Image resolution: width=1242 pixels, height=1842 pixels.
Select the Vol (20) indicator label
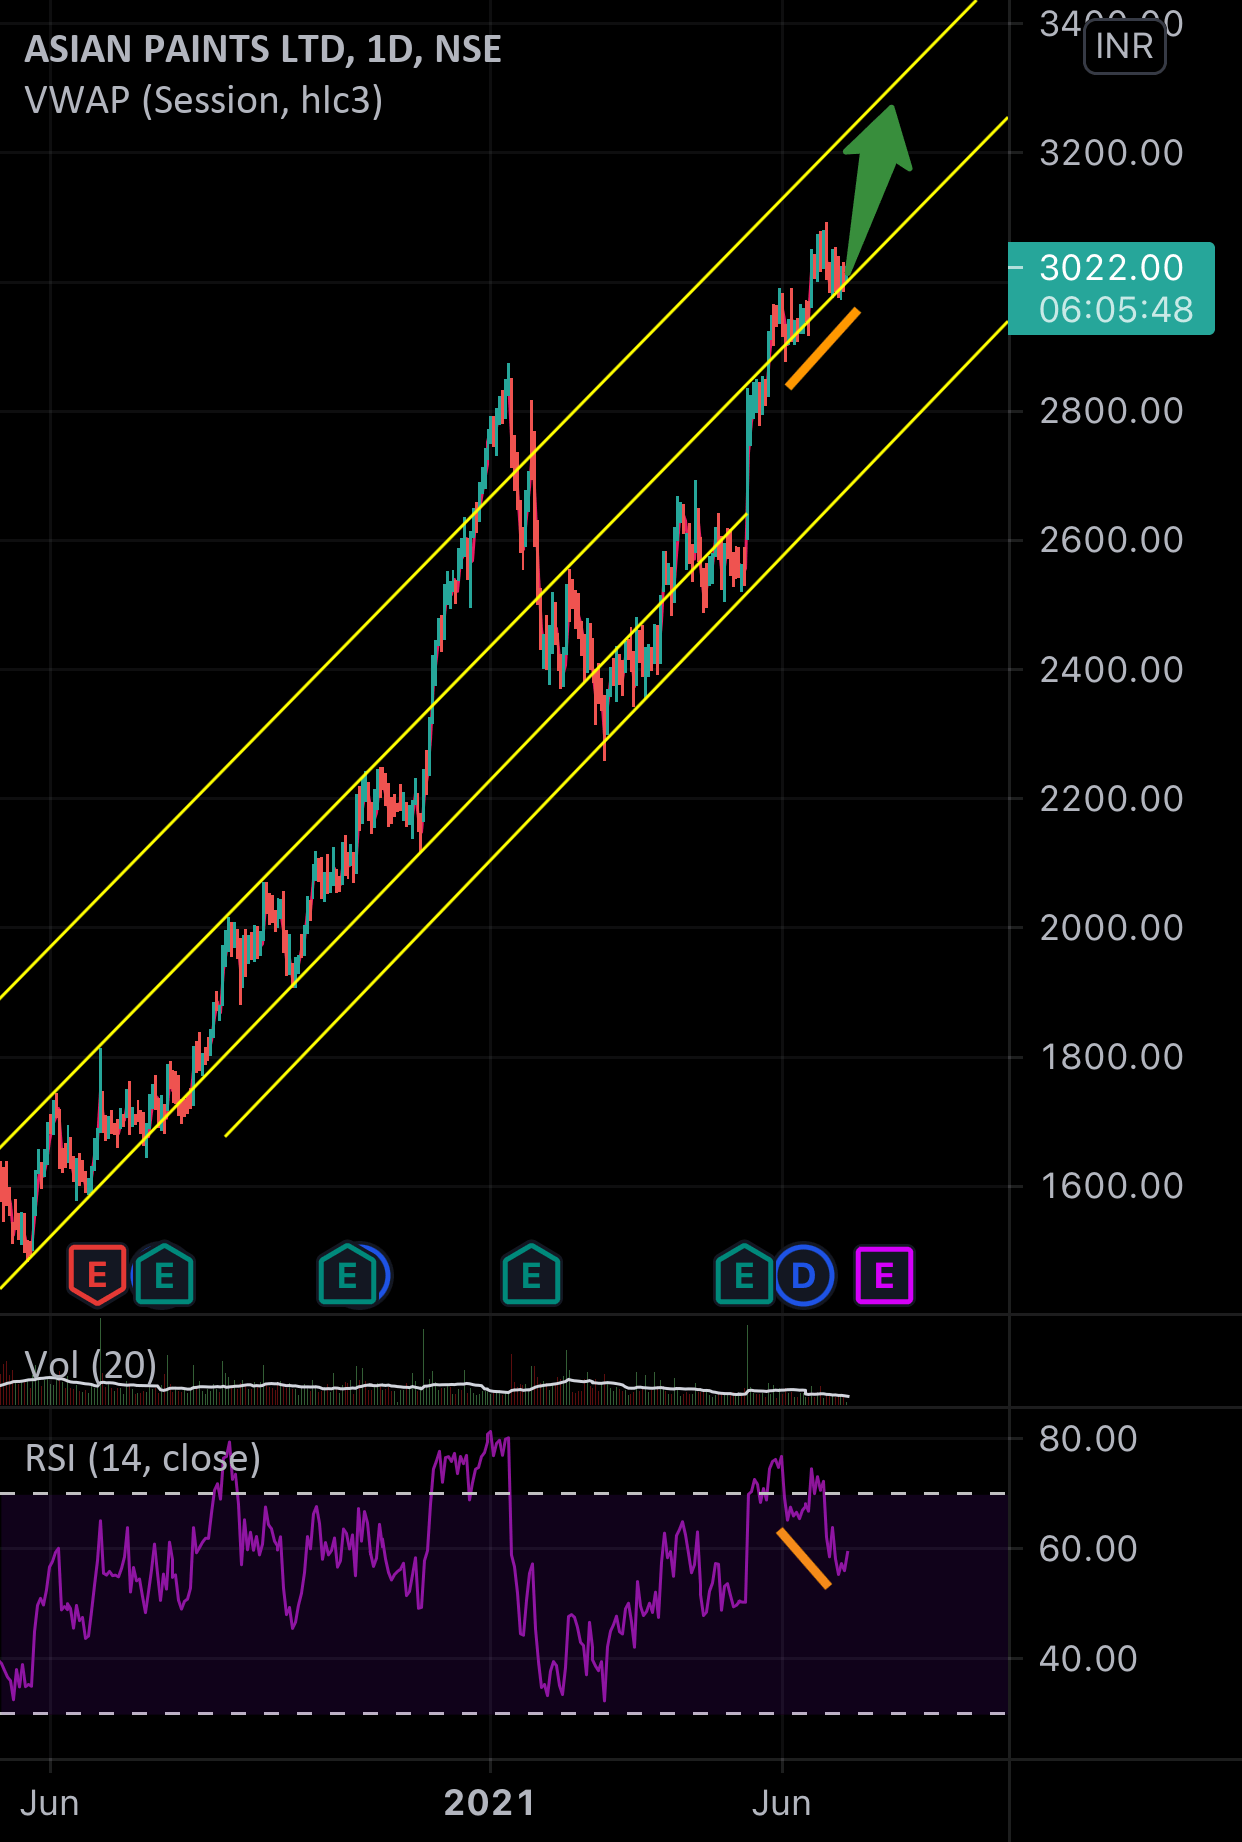(90, 1364)
